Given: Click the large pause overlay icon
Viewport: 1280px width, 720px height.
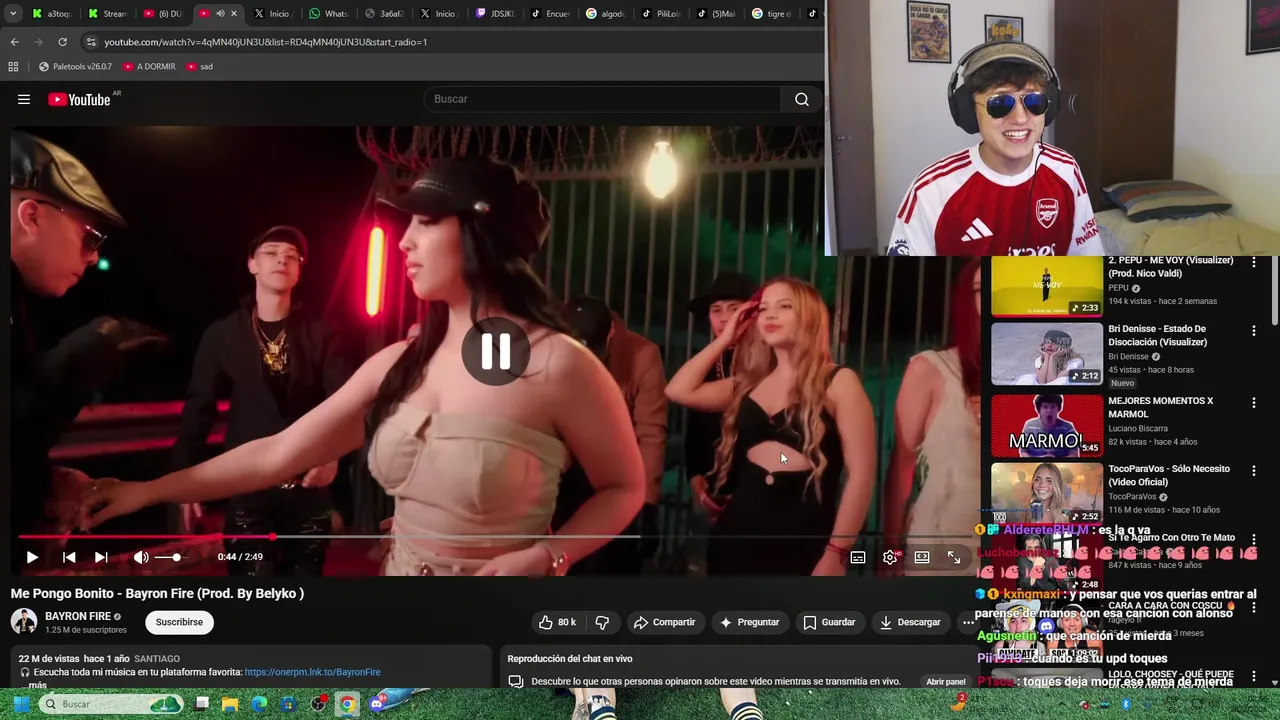Looking at the screenshot, I should tap(496, 351).
